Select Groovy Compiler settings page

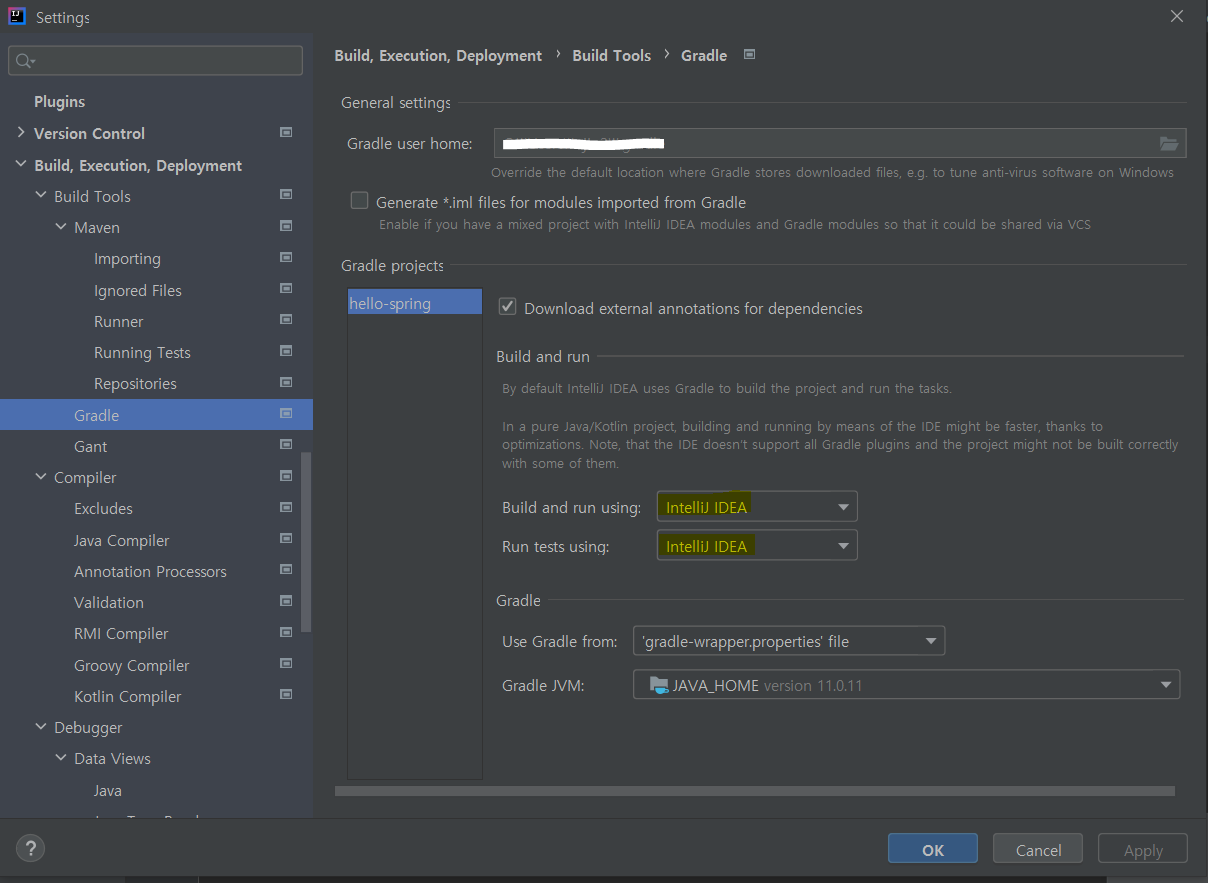pyautogui.click(x=131, y=665)
